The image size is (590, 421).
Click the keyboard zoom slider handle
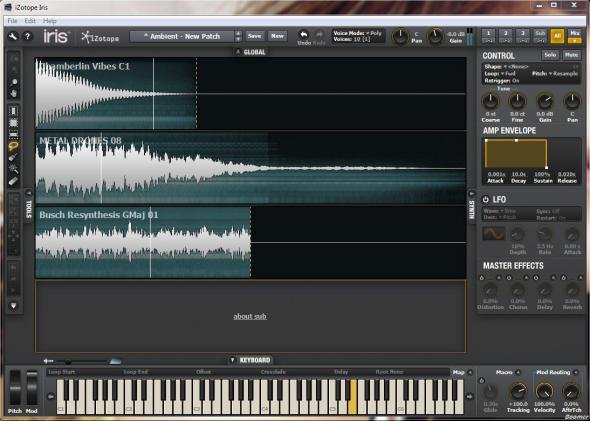pyautogui.click(x=68, y=362)
